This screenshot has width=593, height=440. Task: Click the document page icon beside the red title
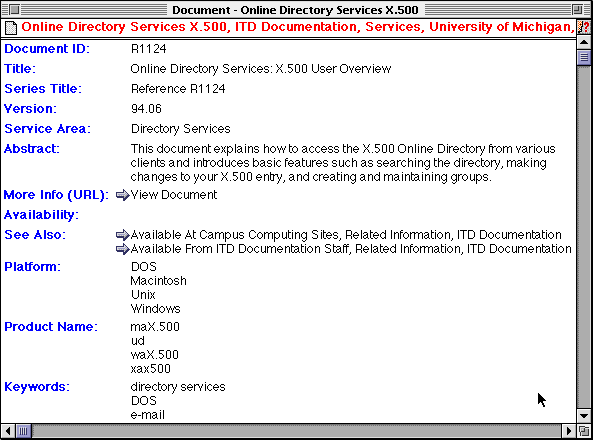pyautogui.click(x=11, y=28)
